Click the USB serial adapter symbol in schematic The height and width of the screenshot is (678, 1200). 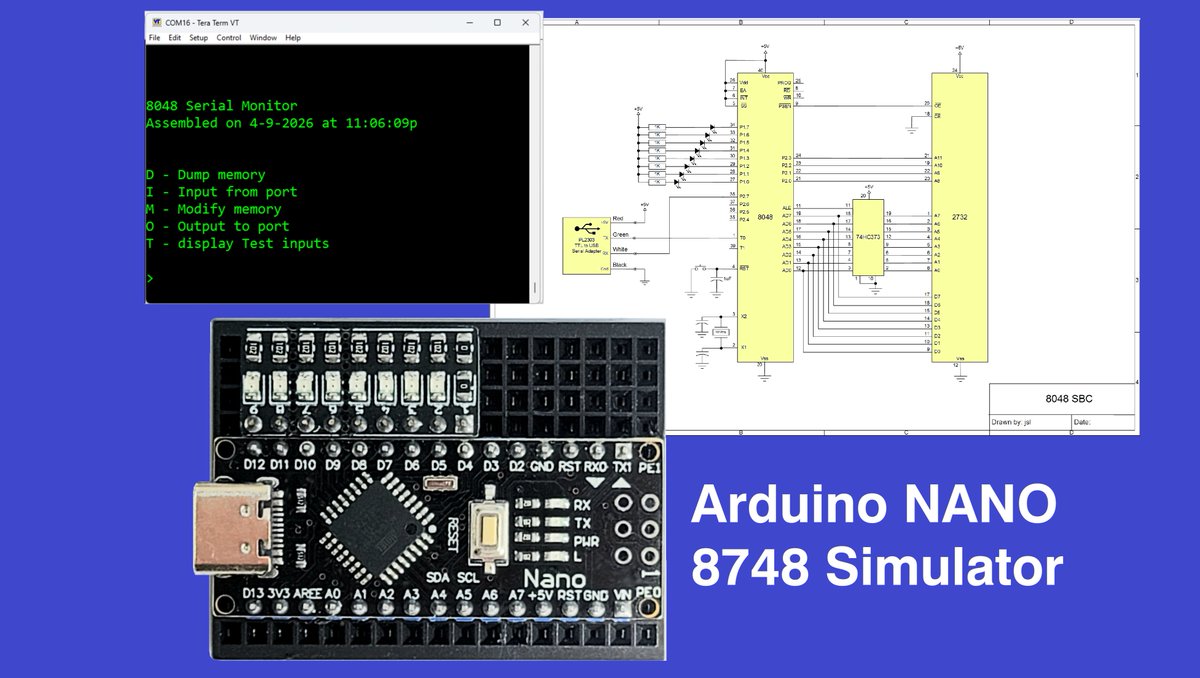(586, 245)
